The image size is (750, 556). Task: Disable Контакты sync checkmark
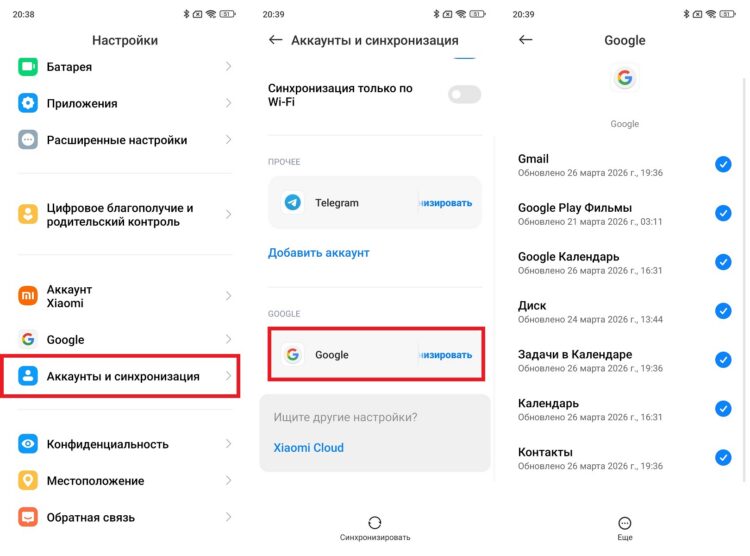[723, 457]
